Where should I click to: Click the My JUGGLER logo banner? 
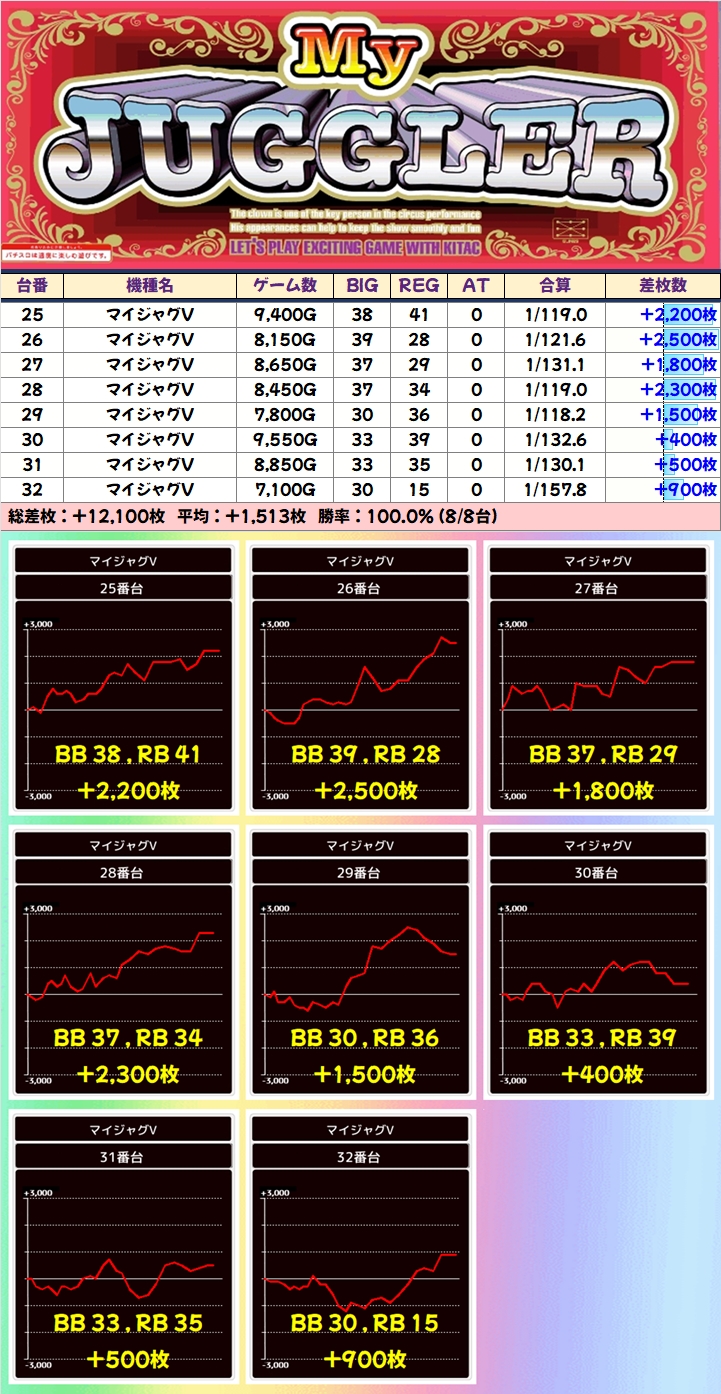[360, 135]
